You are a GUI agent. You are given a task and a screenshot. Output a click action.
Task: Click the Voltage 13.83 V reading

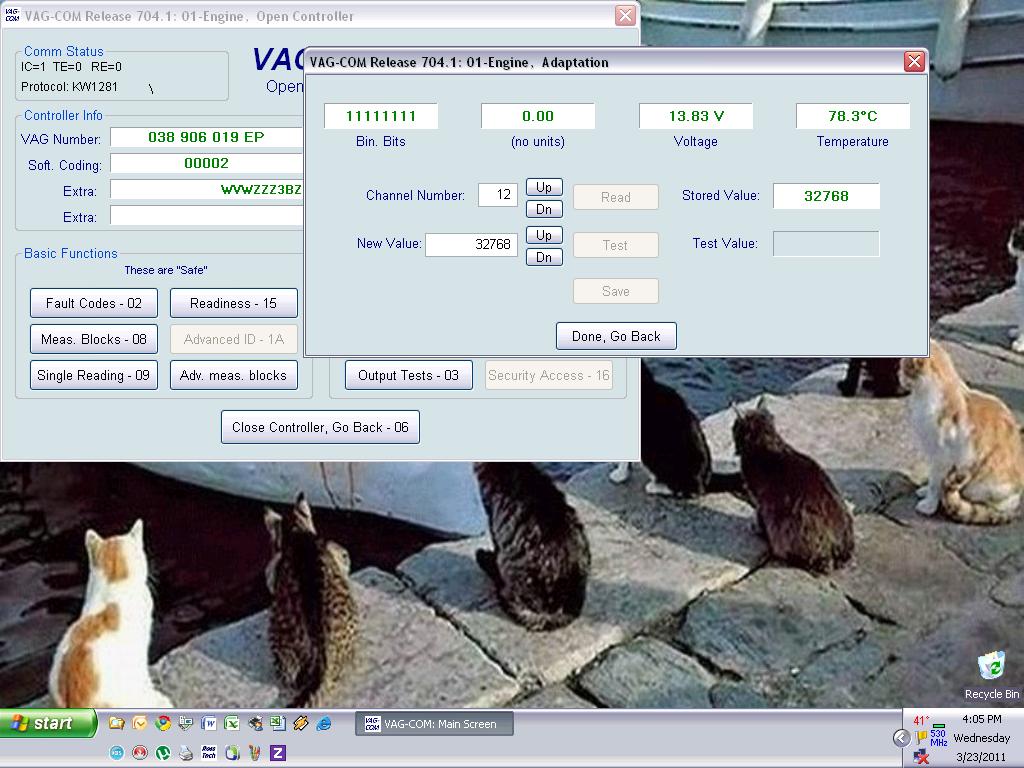(696, 116)
